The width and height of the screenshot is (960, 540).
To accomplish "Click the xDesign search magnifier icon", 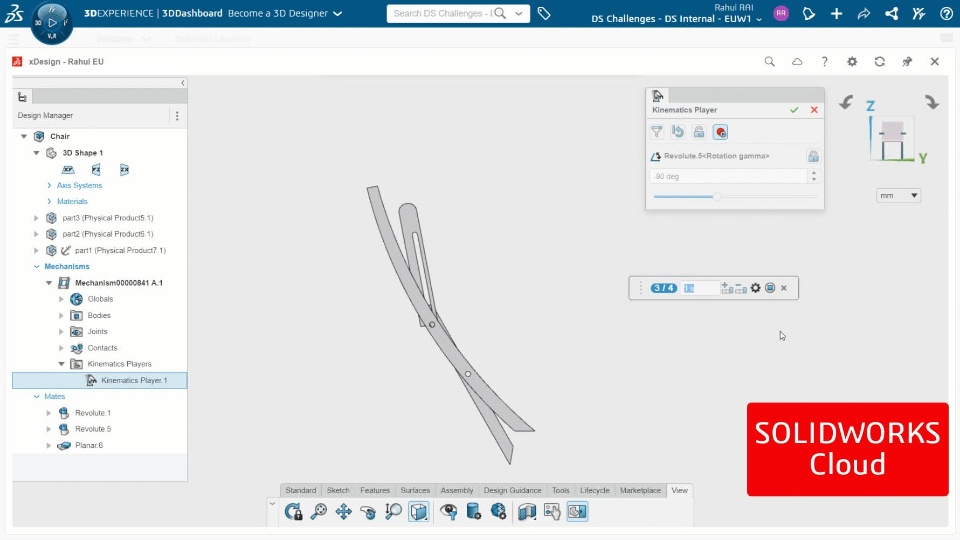I will [x=770, y=61].
